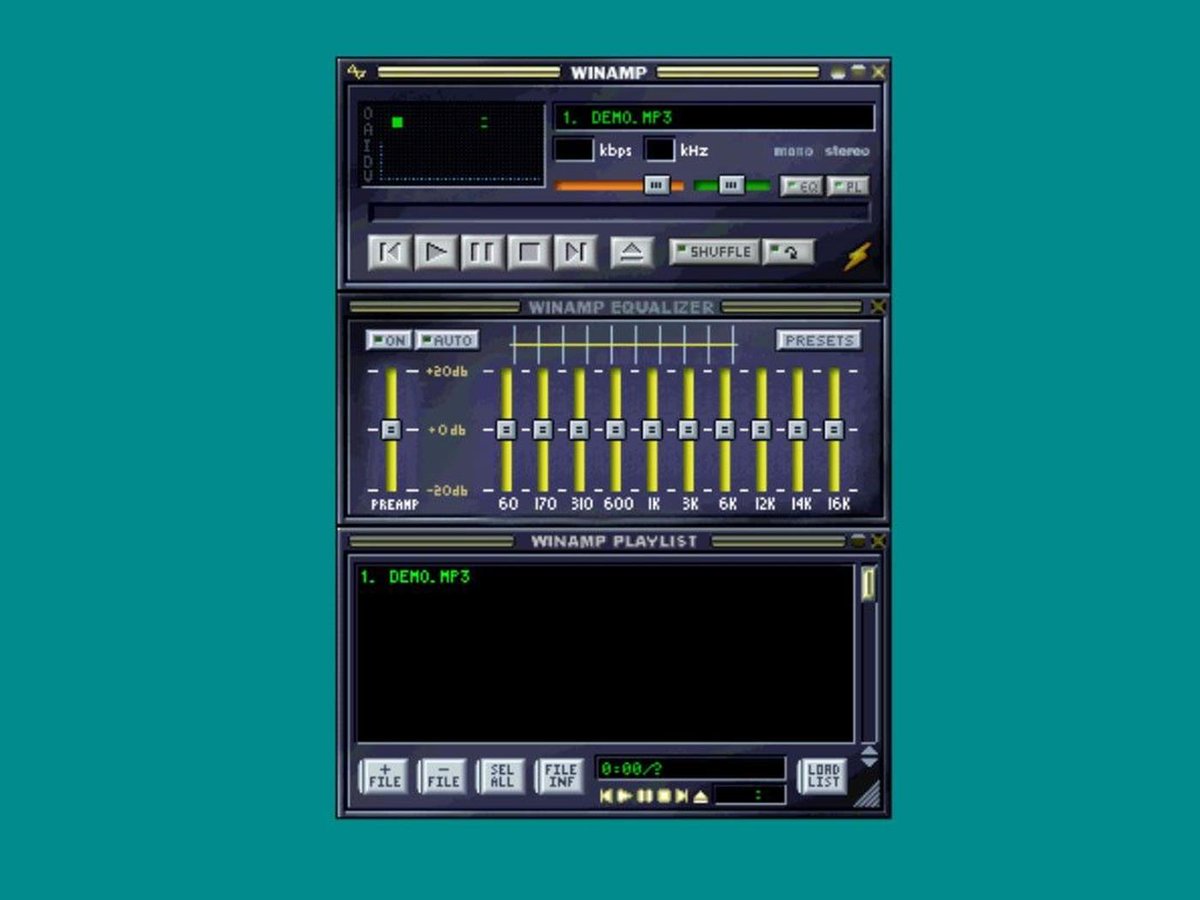Click the A always-on-top clutterbar letter
Screen dimensions: 1200x900
point(368,129)
